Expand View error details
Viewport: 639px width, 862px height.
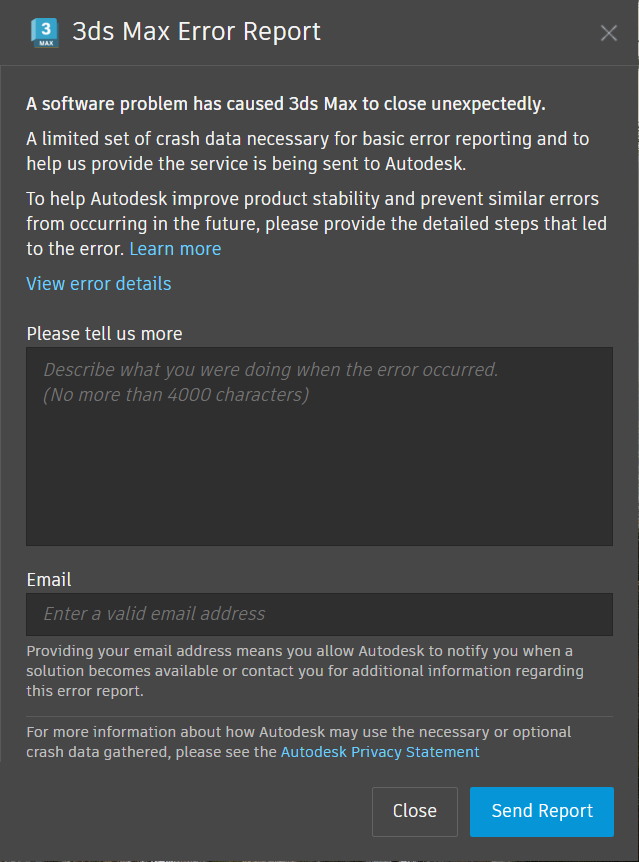99,284
